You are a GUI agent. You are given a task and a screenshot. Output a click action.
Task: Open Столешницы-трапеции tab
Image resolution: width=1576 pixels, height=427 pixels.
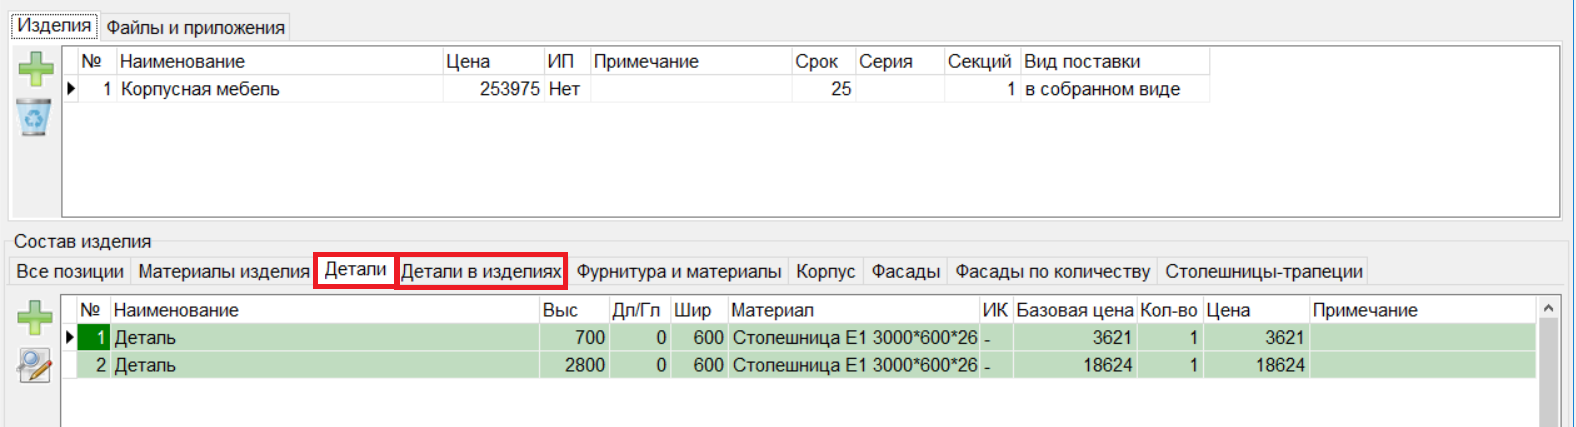(1263, 271)
